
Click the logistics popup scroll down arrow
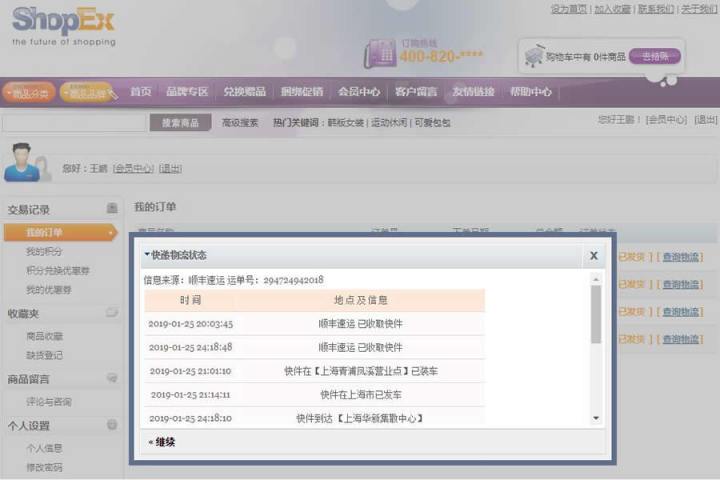coord(596,417)
